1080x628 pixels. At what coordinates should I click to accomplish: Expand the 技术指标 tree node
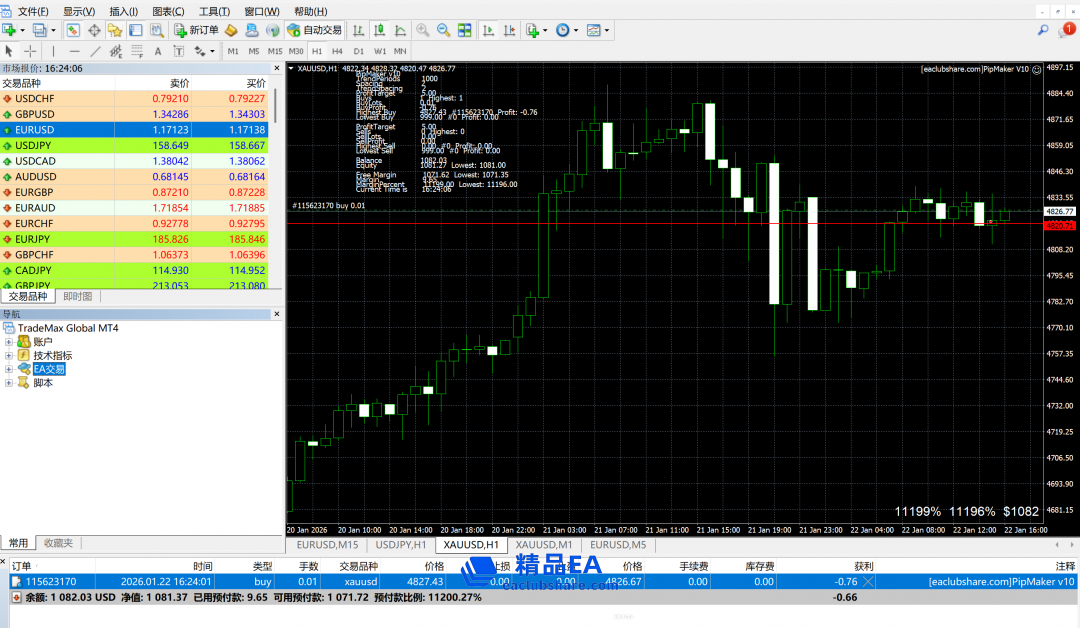tap(9, 356)
